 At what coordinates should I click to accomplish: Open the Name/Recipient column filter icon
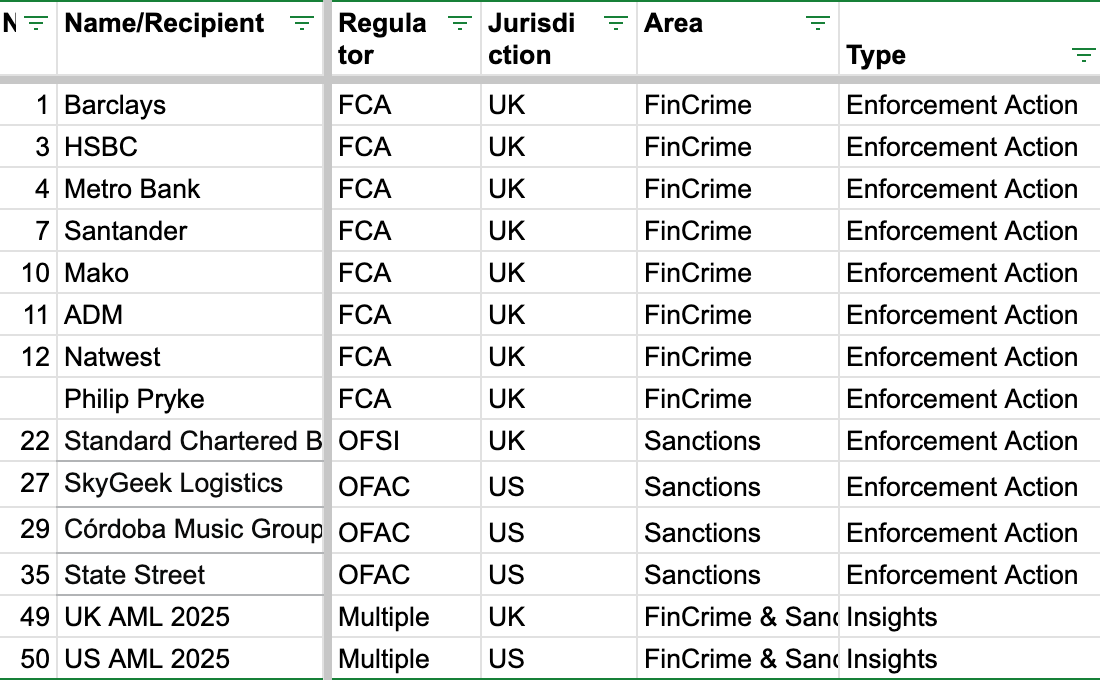(302, 23)
